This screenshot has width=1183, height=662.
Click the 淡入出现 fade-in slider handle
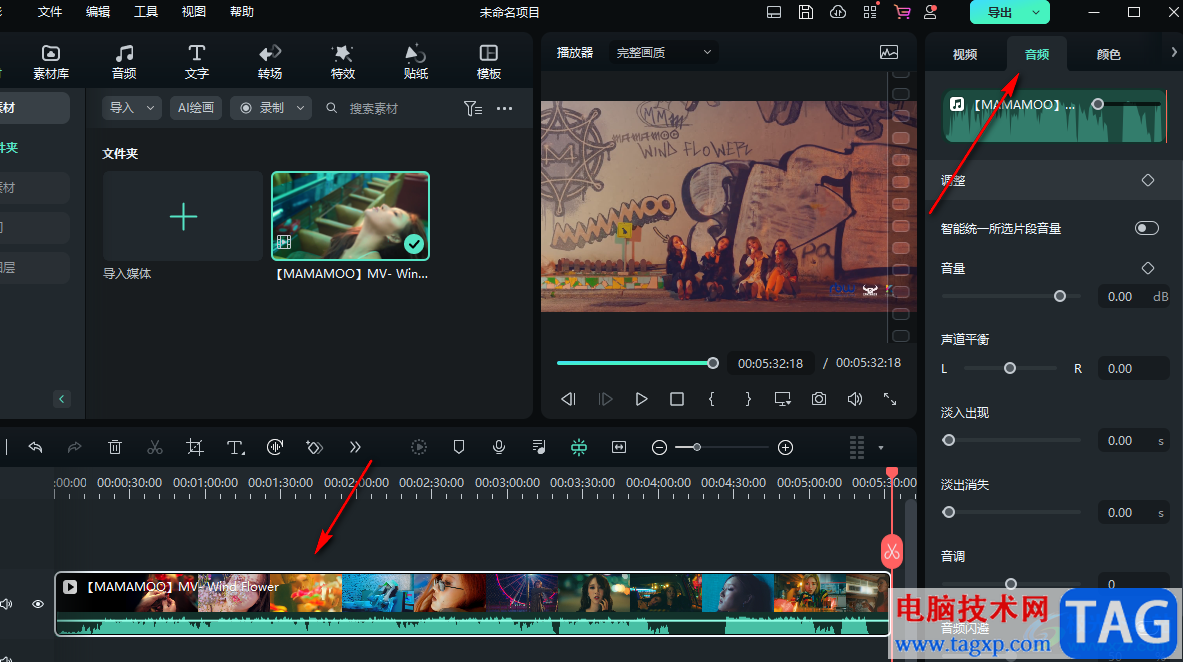click(949, 440)
